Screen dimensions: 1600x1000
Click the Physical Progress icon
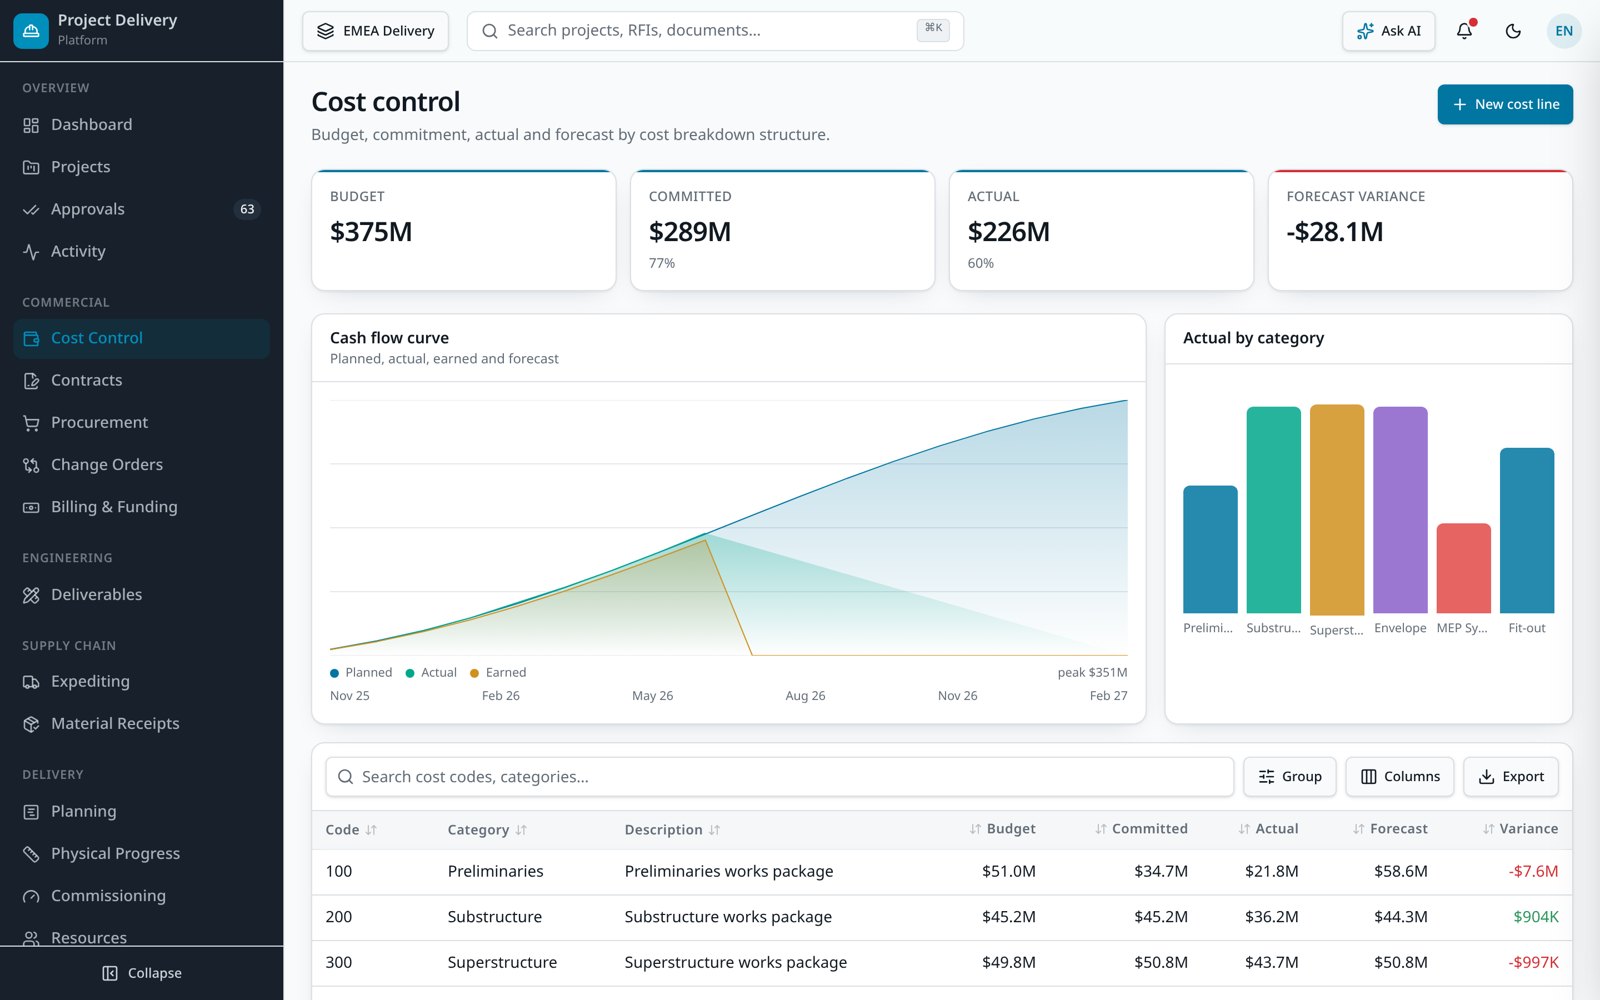[x=31, y=854]
